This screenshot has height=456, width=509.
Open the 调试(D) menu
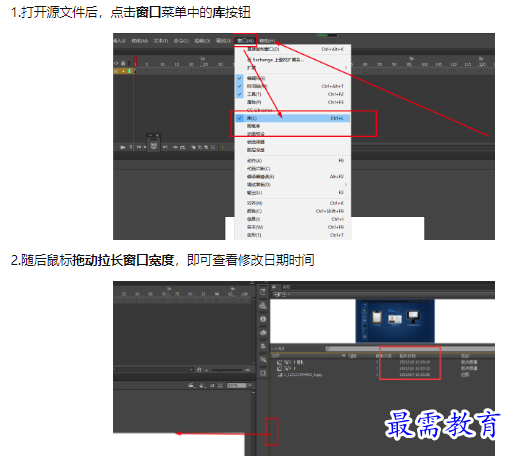pos(223,41)
